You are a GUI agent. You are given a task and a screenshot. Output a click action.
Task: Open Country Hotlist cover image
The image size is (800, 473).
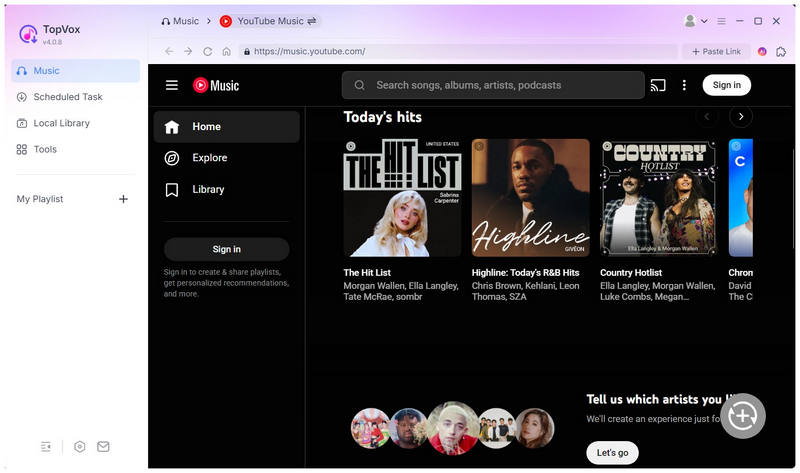click(659, 197)
